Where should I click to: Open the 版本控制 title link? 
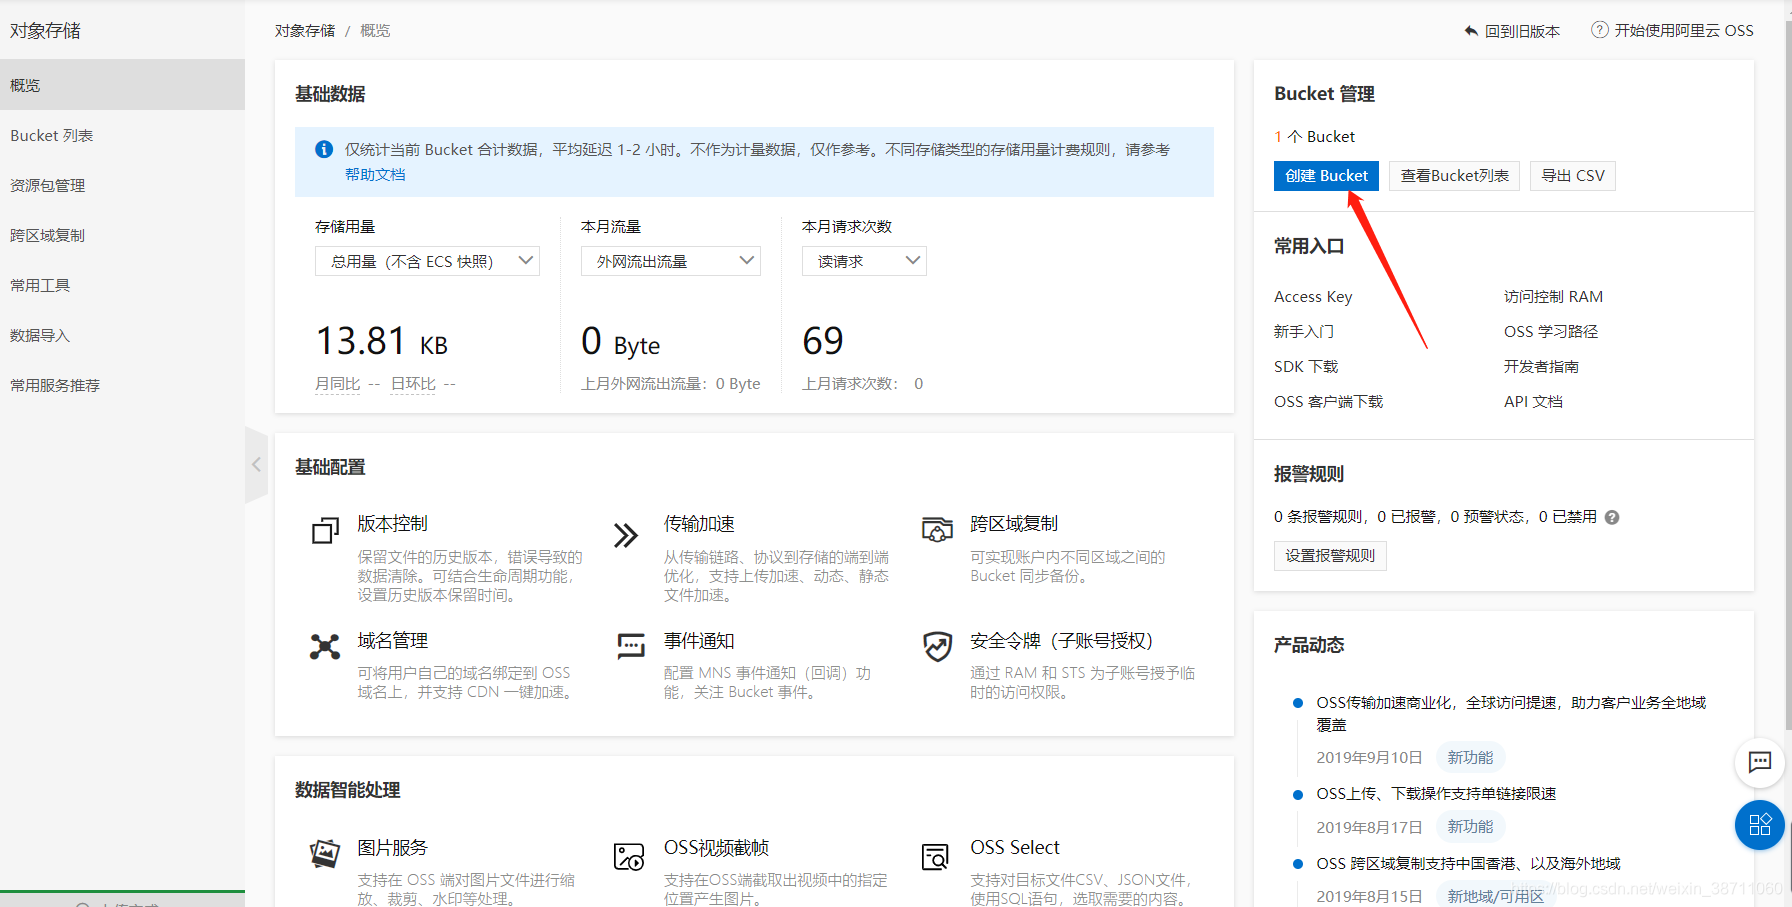click(x=393, y=524)
